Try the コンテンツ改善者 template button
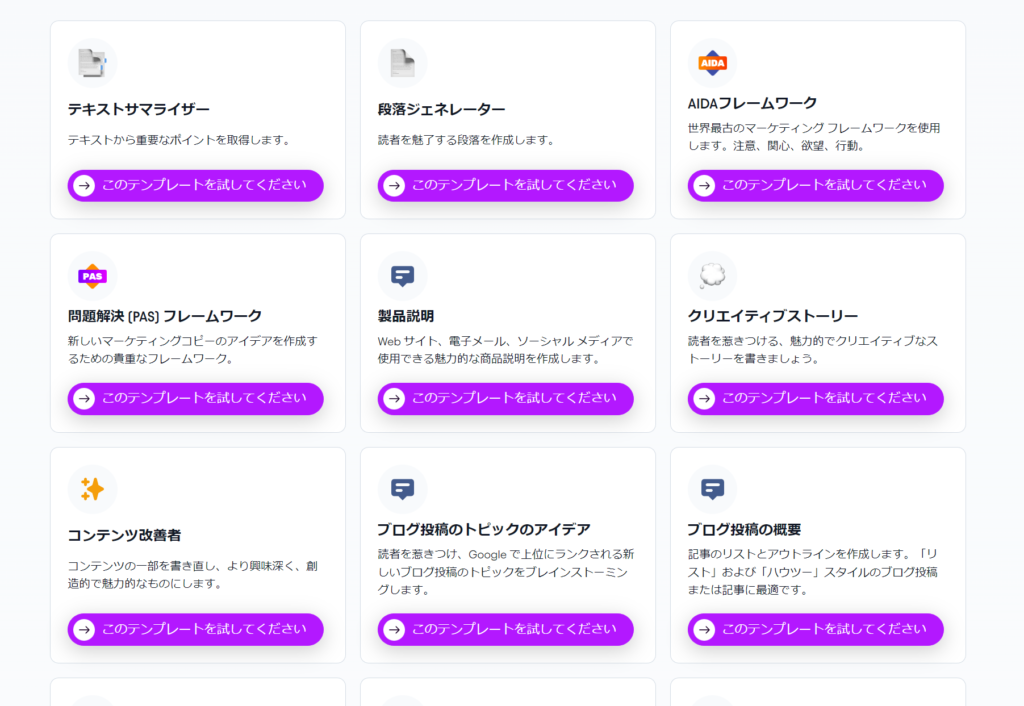 195,629
